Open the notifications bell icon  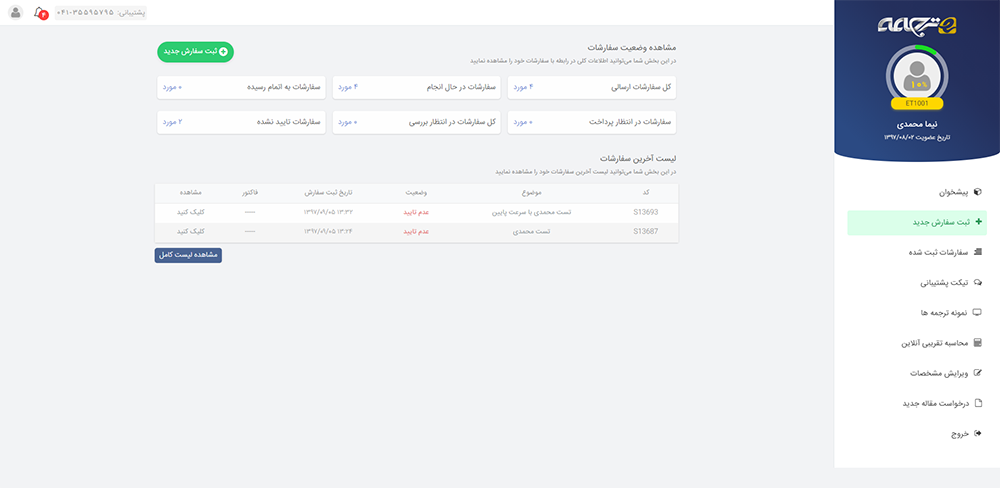pos(40,12)
